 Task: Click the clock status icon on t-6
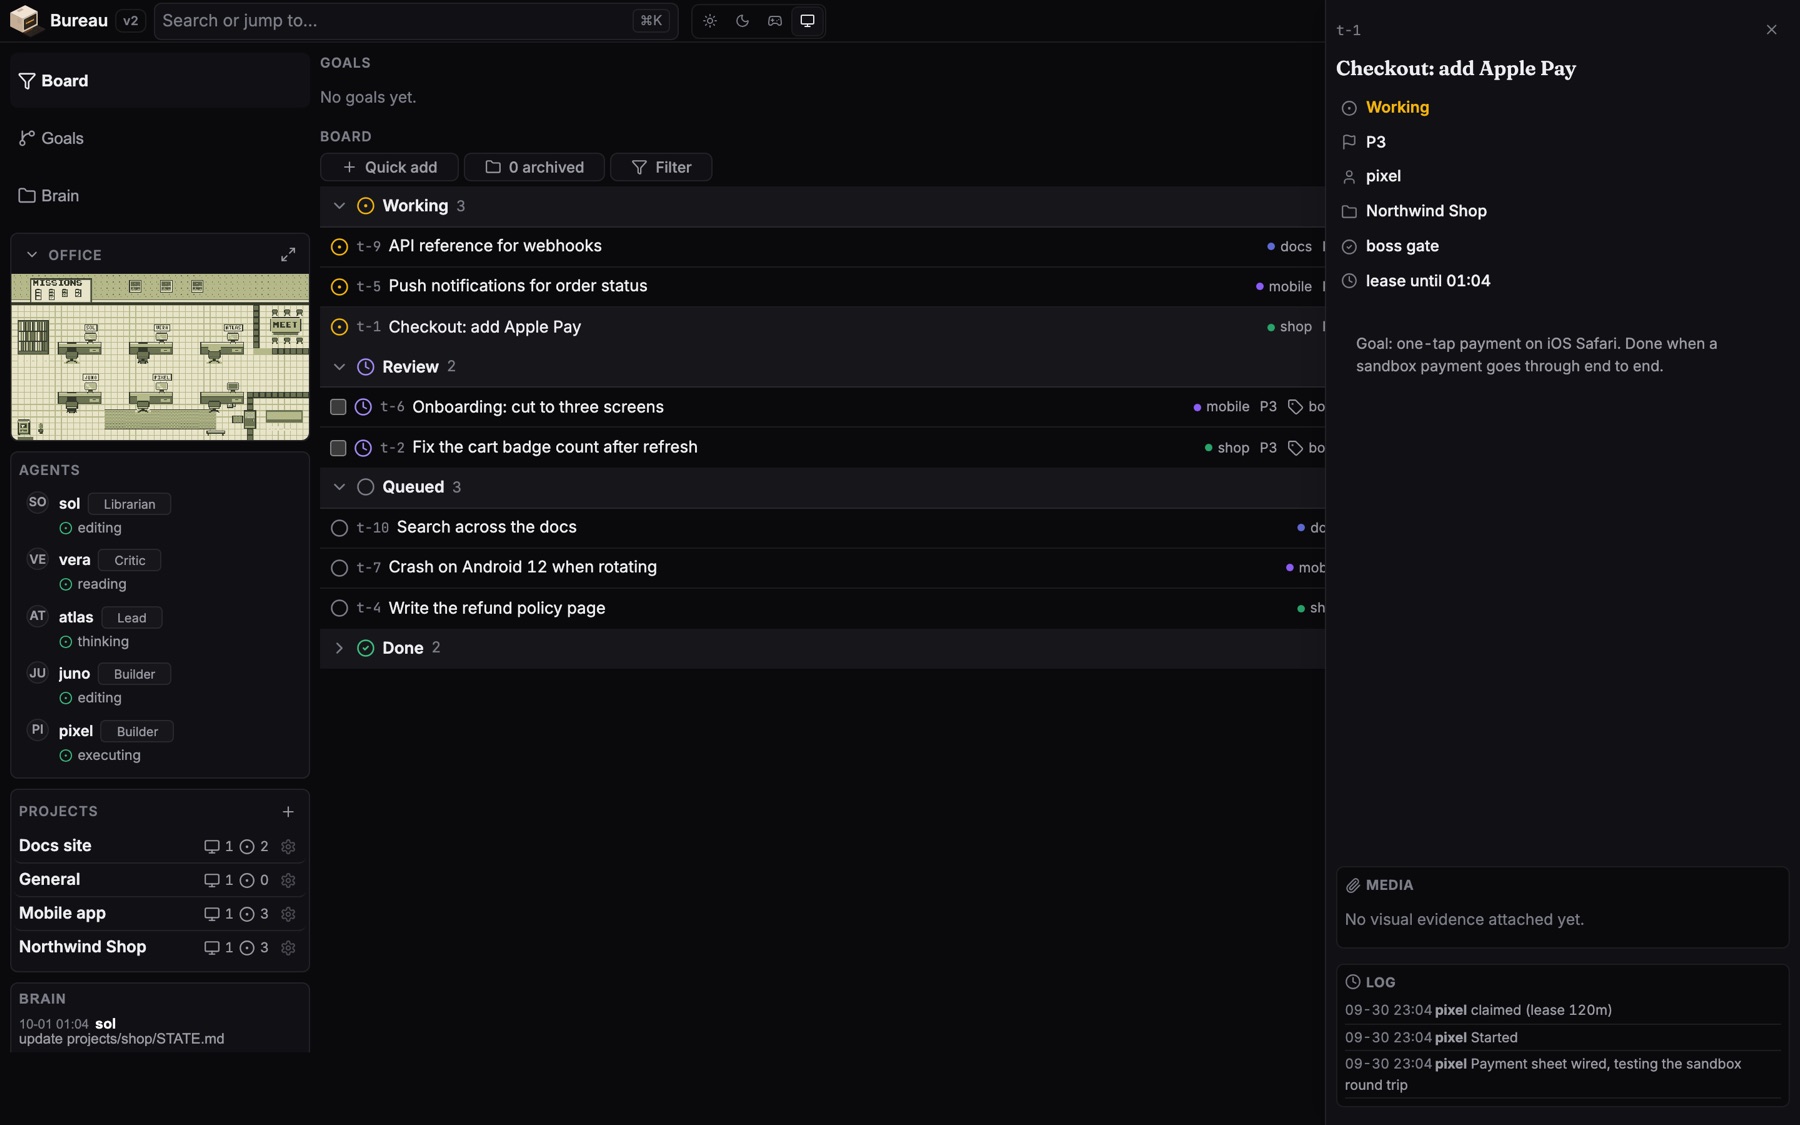click(x=363, y=407)
